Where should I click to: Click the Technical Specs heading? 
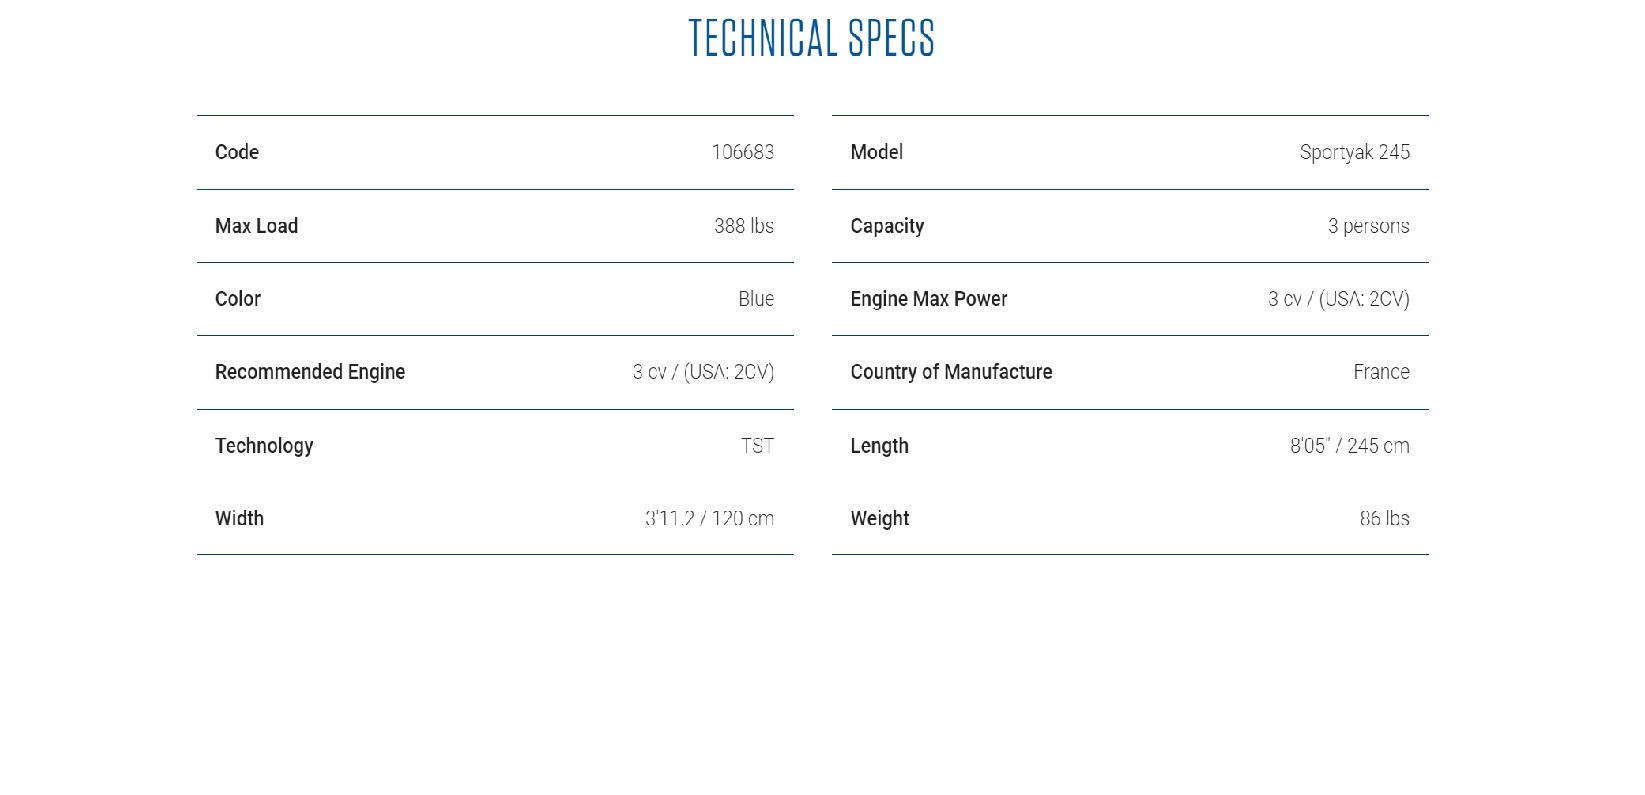click(x=811, y=39)
